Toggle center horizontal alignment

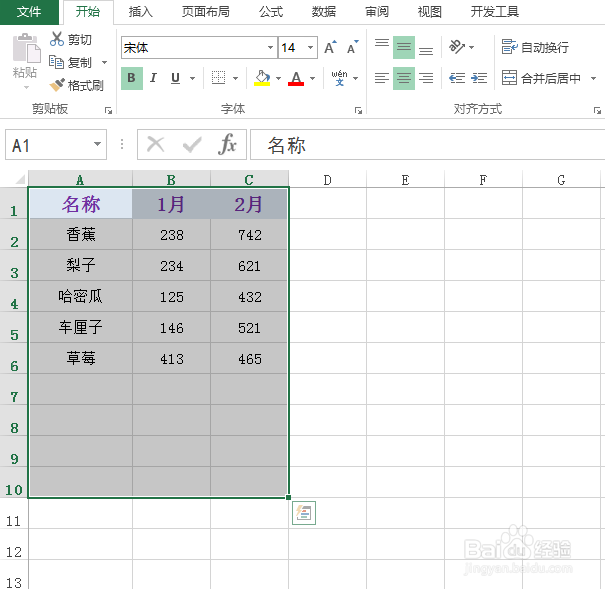pos(404,78)
